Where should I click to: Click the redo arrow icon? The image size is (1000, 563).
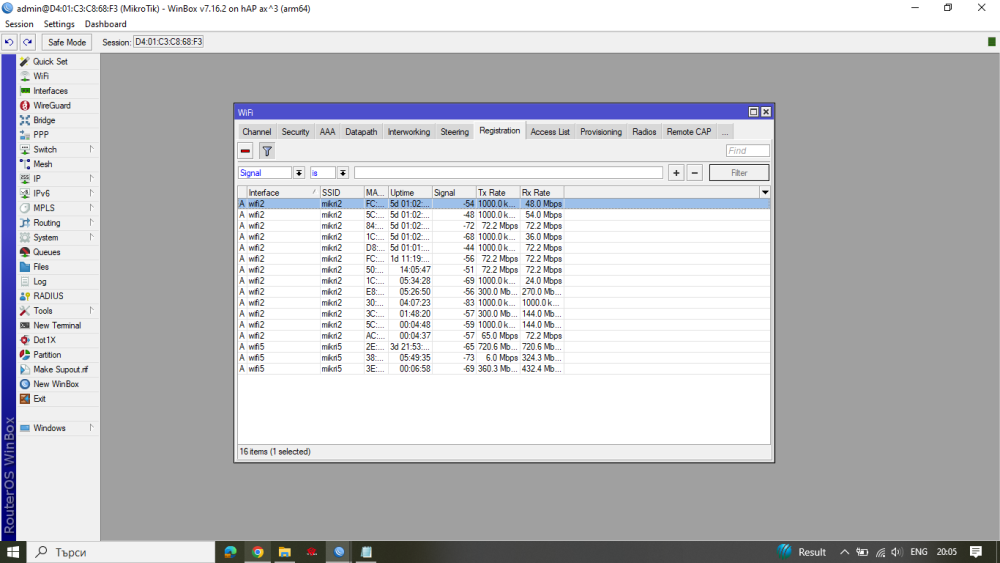pyautogui.click(x=27, y=42)
